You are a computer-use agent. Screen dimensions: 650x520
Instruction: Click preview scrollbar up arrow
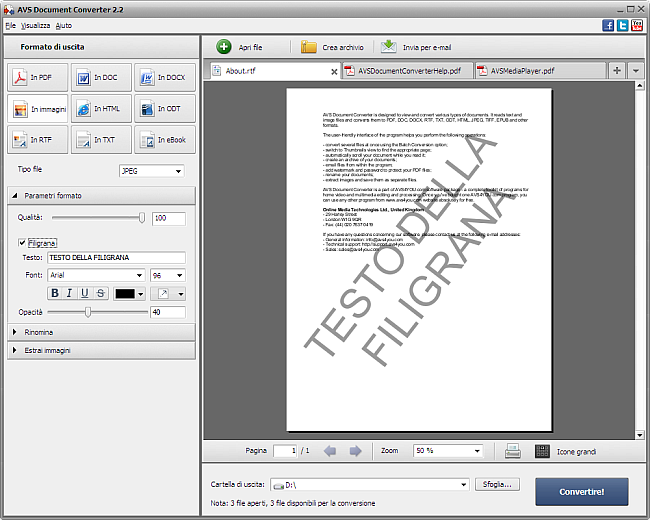pos(640,85)
